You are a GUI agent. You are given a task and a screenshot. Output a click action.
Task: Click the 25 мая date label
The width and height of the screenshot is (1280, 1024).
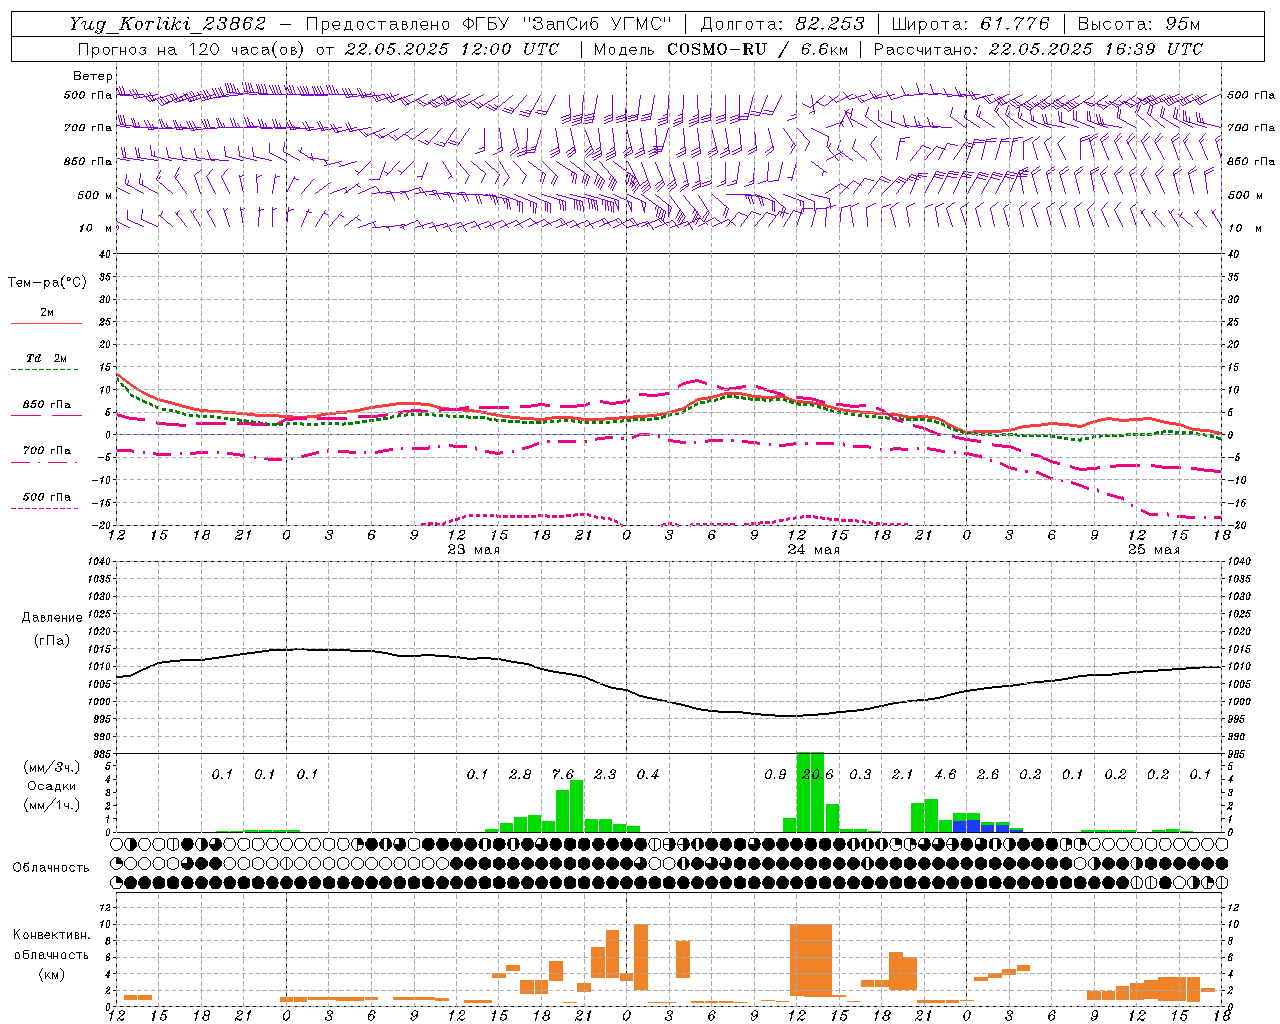tap(1153, 550)
